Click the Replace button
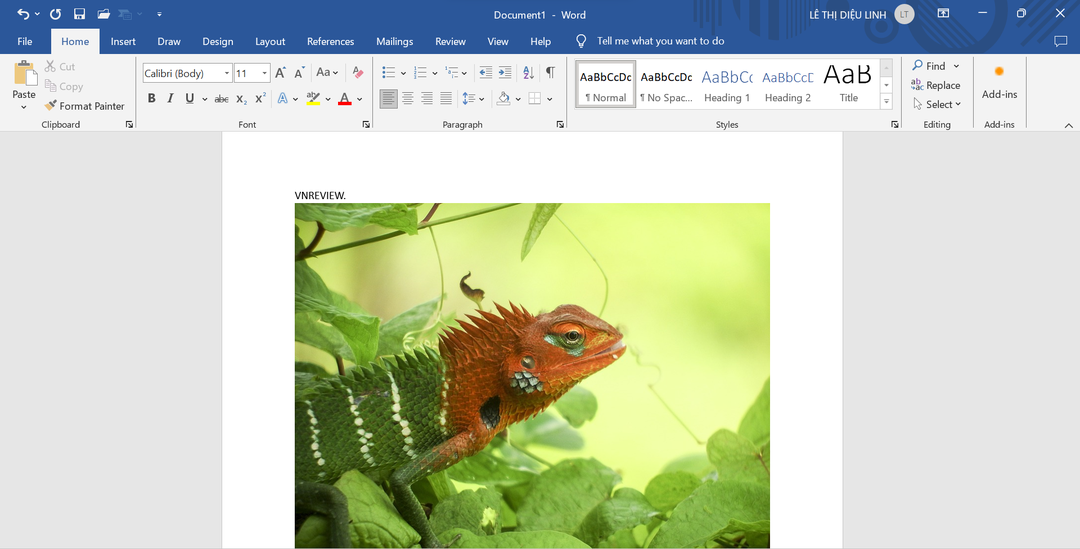 (936, 85)
